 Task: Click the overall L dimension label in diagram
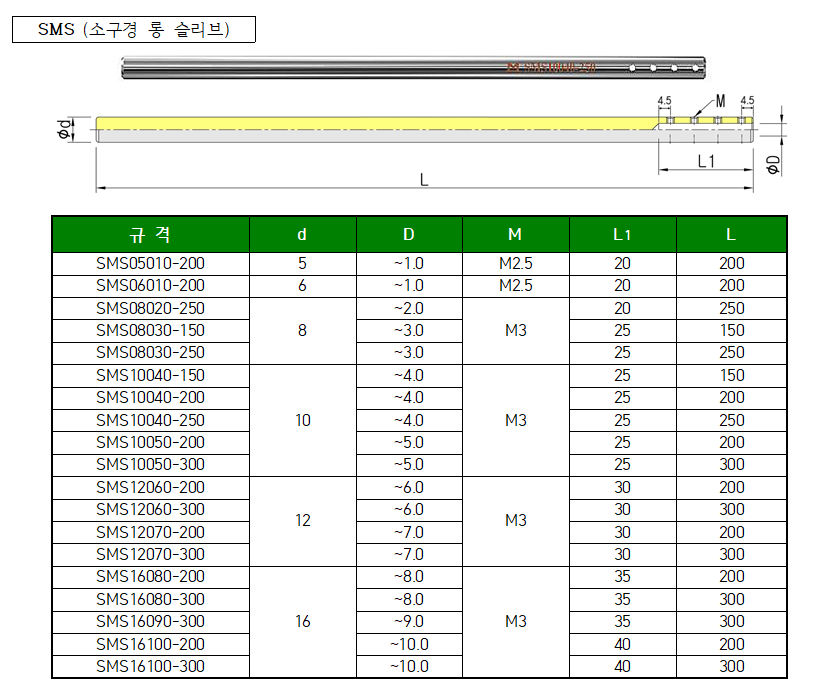(x=424, y=179)
